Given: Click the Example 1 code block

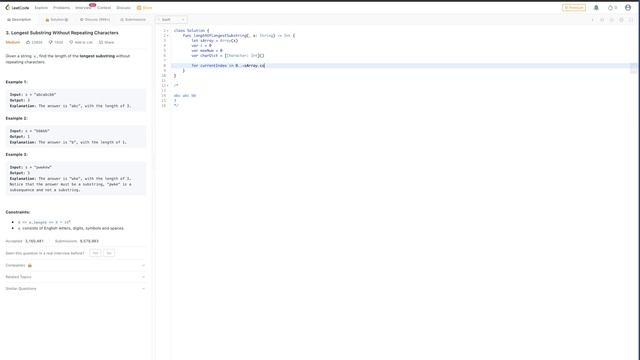Looking at the screenshot, I should tap(76, 100).
